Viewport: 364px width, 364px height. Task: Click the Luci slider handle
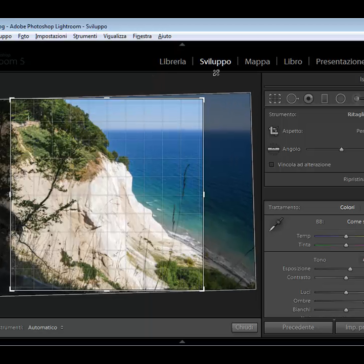point(346,292)
